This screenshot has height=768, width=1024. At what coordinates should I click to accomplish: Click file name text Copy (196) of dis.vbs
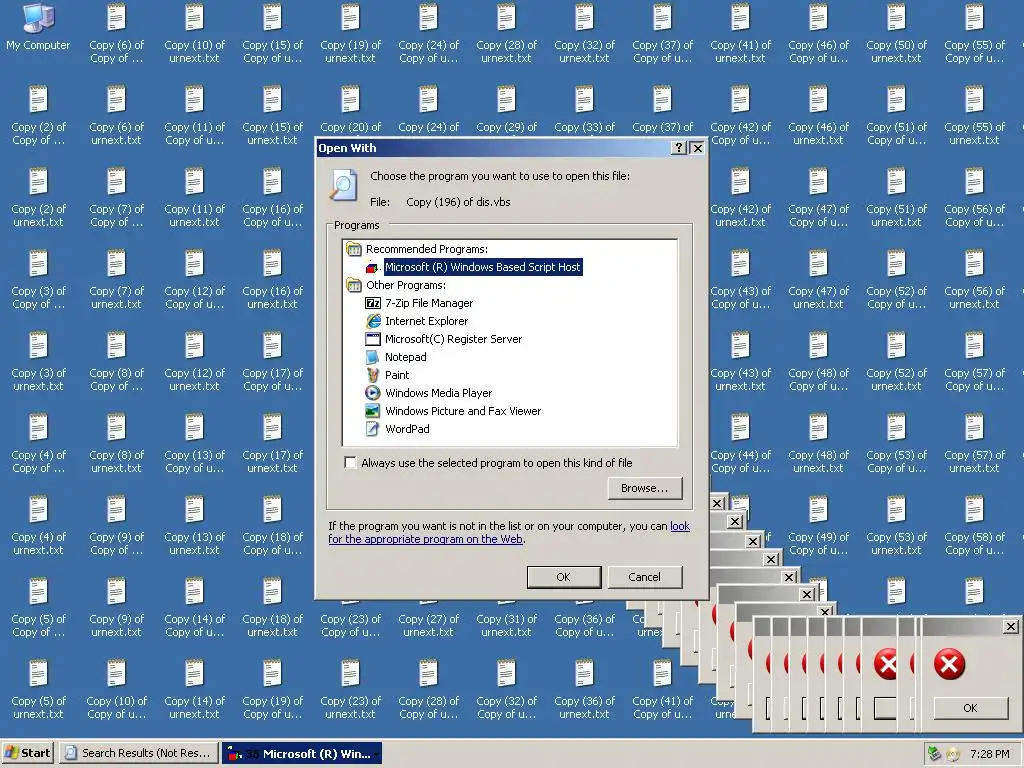[458, 202]
